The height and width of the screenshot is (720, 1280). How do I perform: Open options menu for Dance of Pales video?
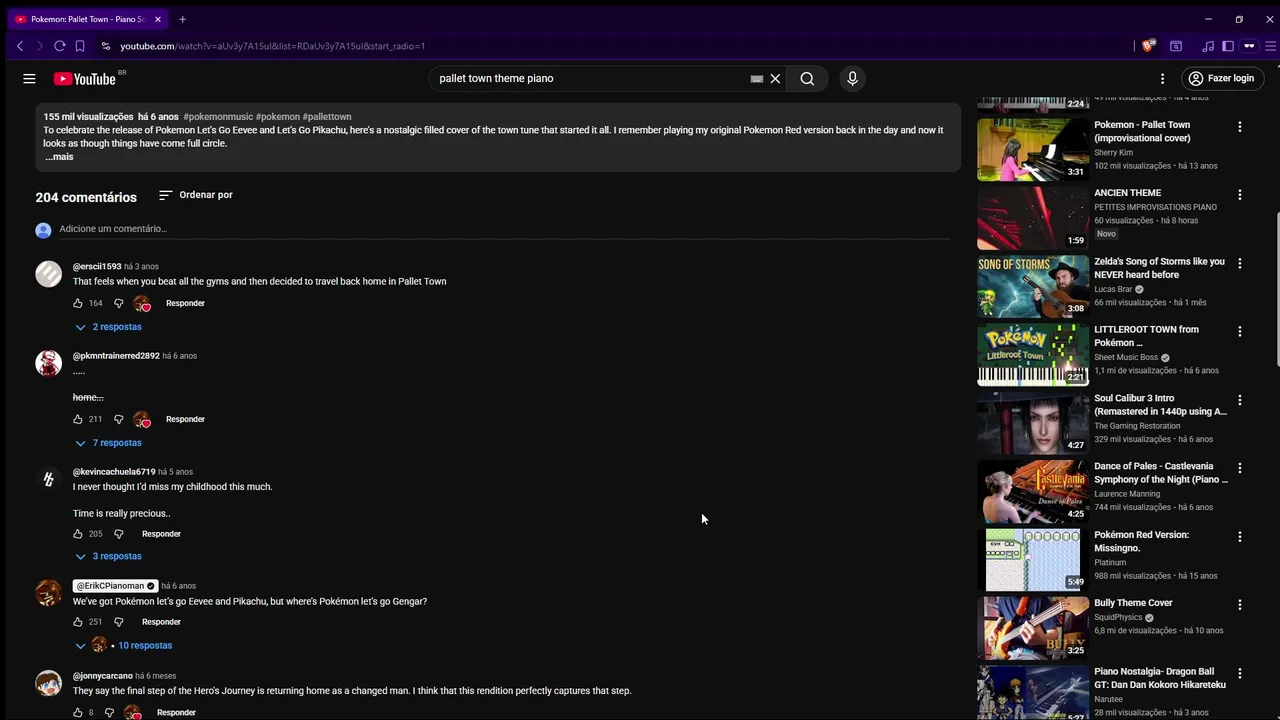pos(1239,468)
